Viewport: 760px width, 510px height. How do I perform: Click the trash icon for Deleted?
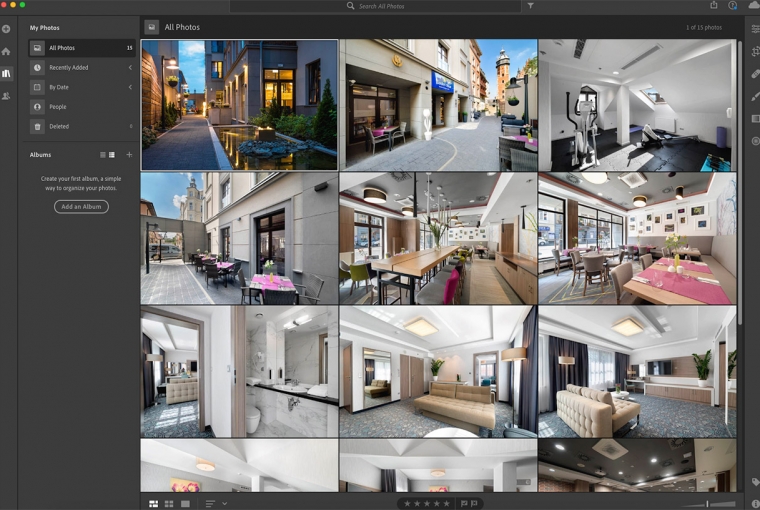click(x=37, y=127)
